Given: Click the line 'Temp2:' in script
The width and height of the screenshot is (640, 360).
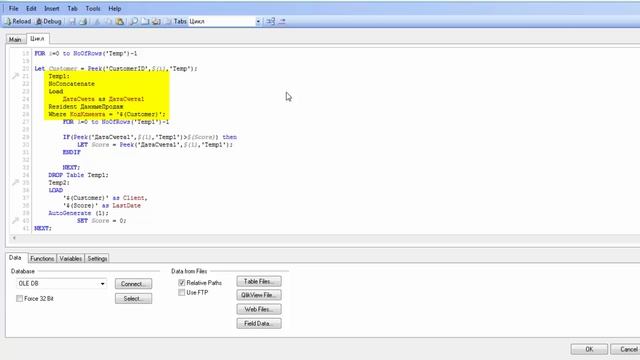Looking at the screenshot, I should [x=59, y=182].
